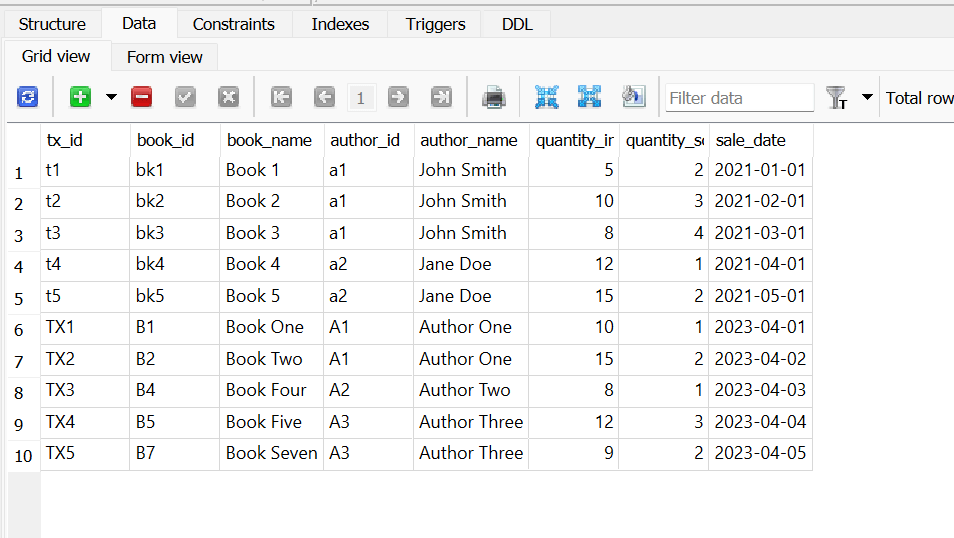Click the red delete row icon
This screenshot has height=538, width=954.
(x=142, y=97)
